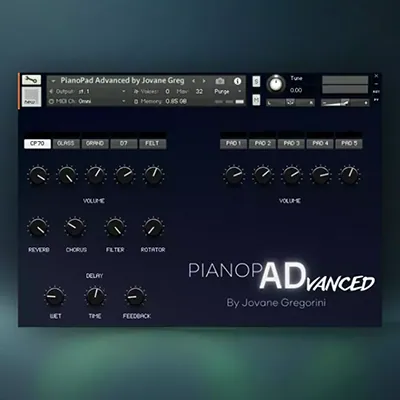Select the PAD 3 tab
Image resolution: width=400 pixels, height=400 pixels.
tap(291, 144)
